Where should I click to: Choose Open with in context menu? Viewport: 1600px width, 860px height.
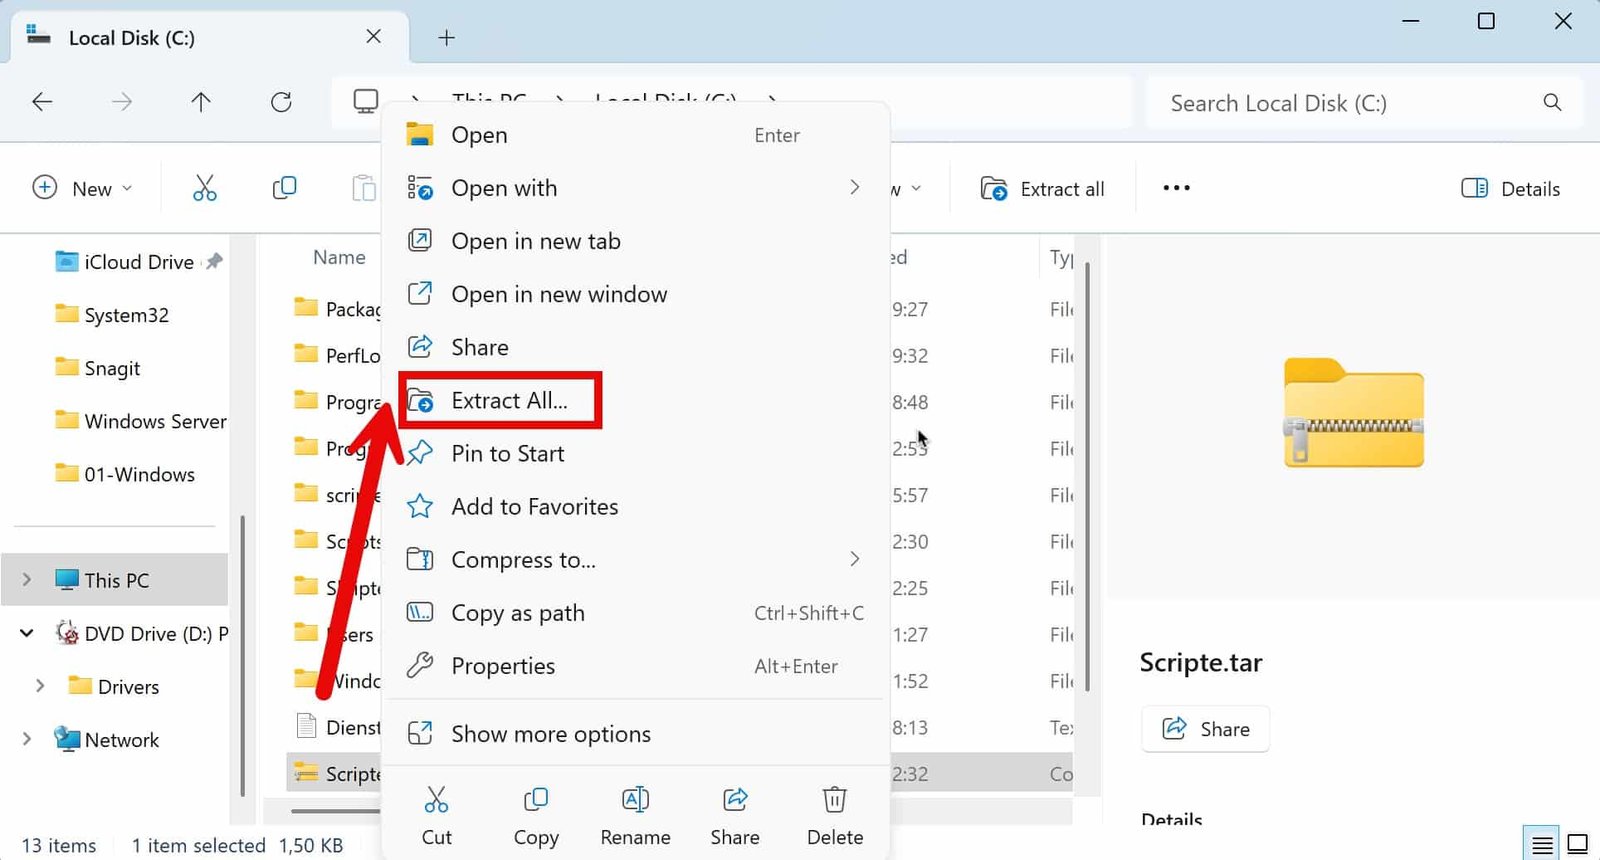(x=636, y=188)
